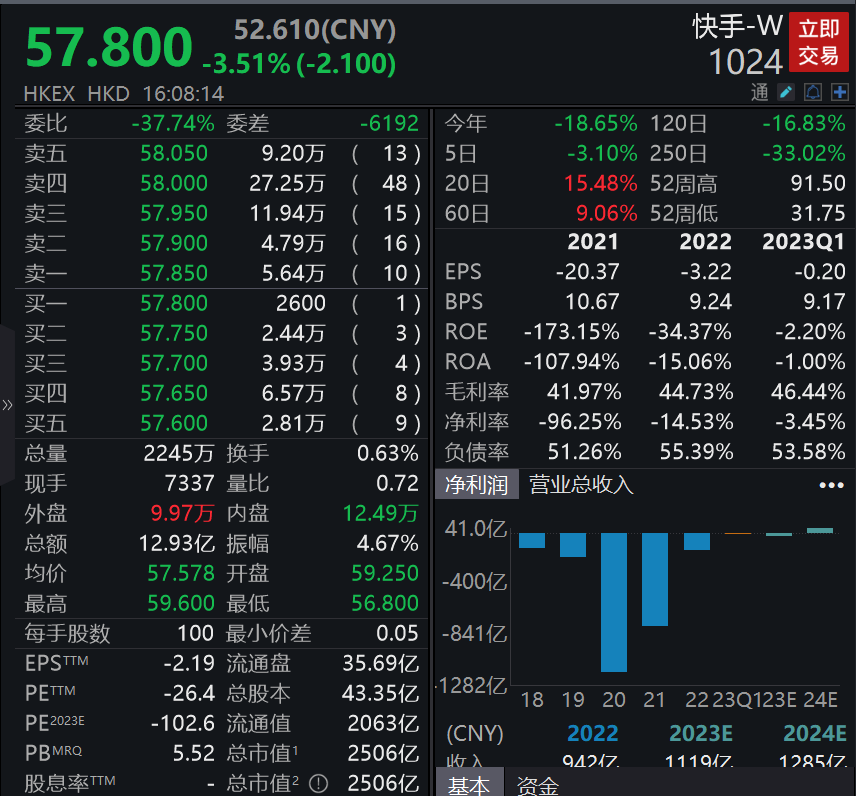Open the bell price alert icon
Viewport: 856px width, 796px height.
[x=813, y=93]
